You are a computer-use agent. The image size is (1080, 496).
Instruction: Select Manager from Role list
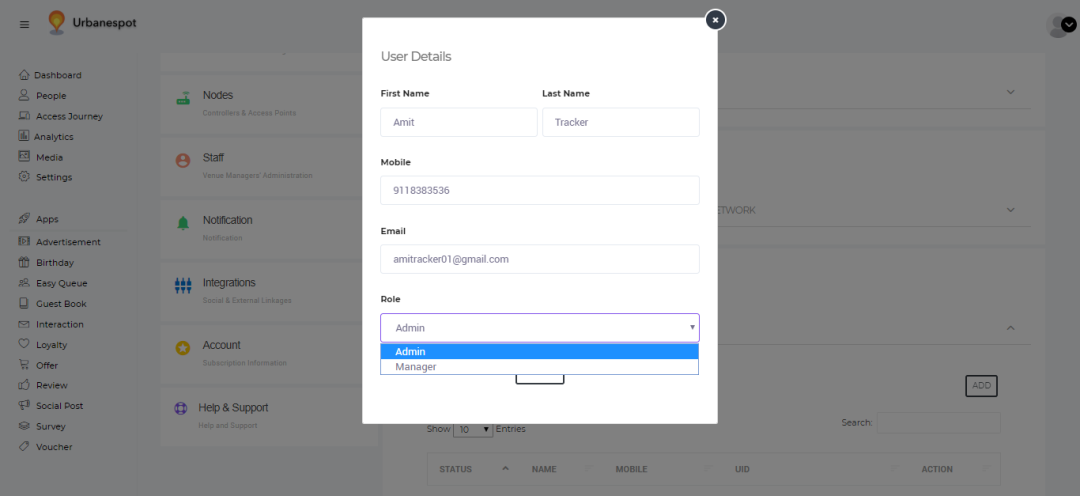540,366
